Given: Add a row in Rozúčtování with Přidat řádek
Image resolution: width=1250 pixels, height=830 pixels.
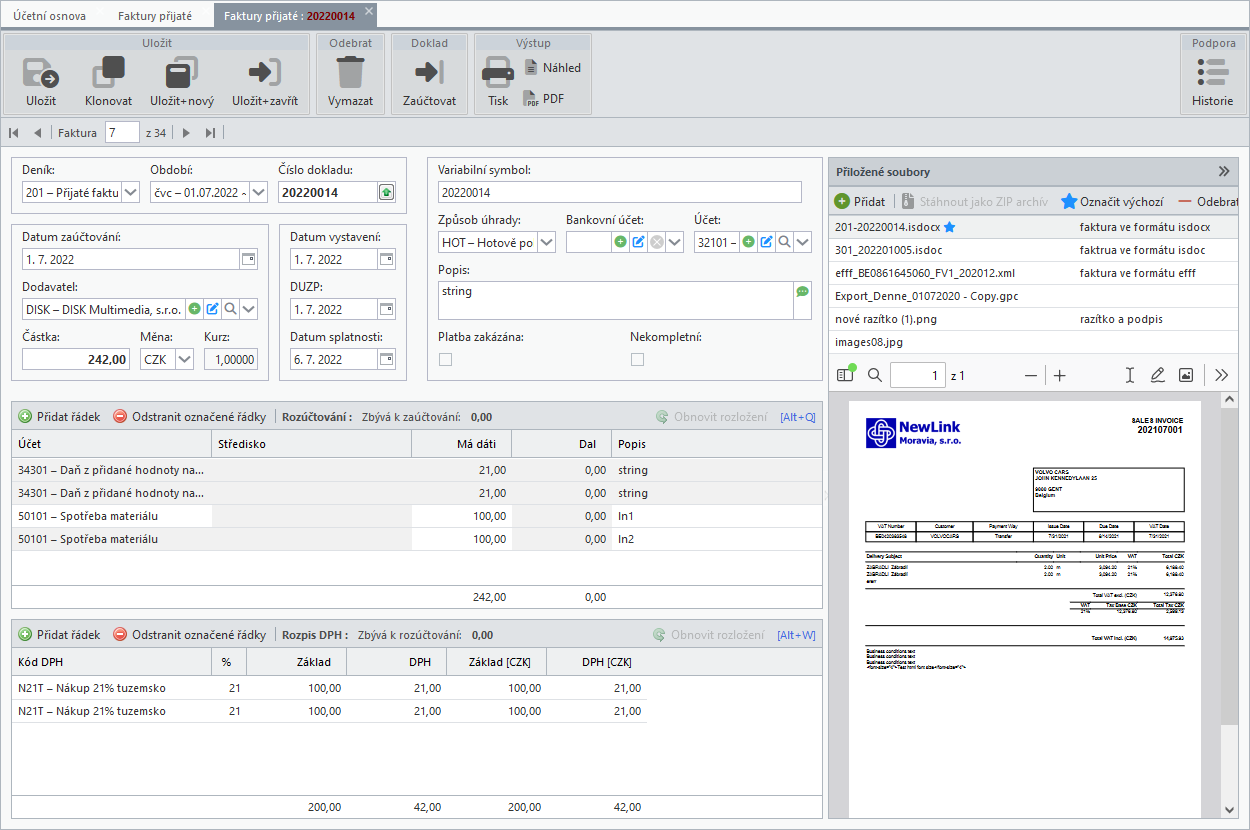Looking at the screenshot, I should [60, 416].
